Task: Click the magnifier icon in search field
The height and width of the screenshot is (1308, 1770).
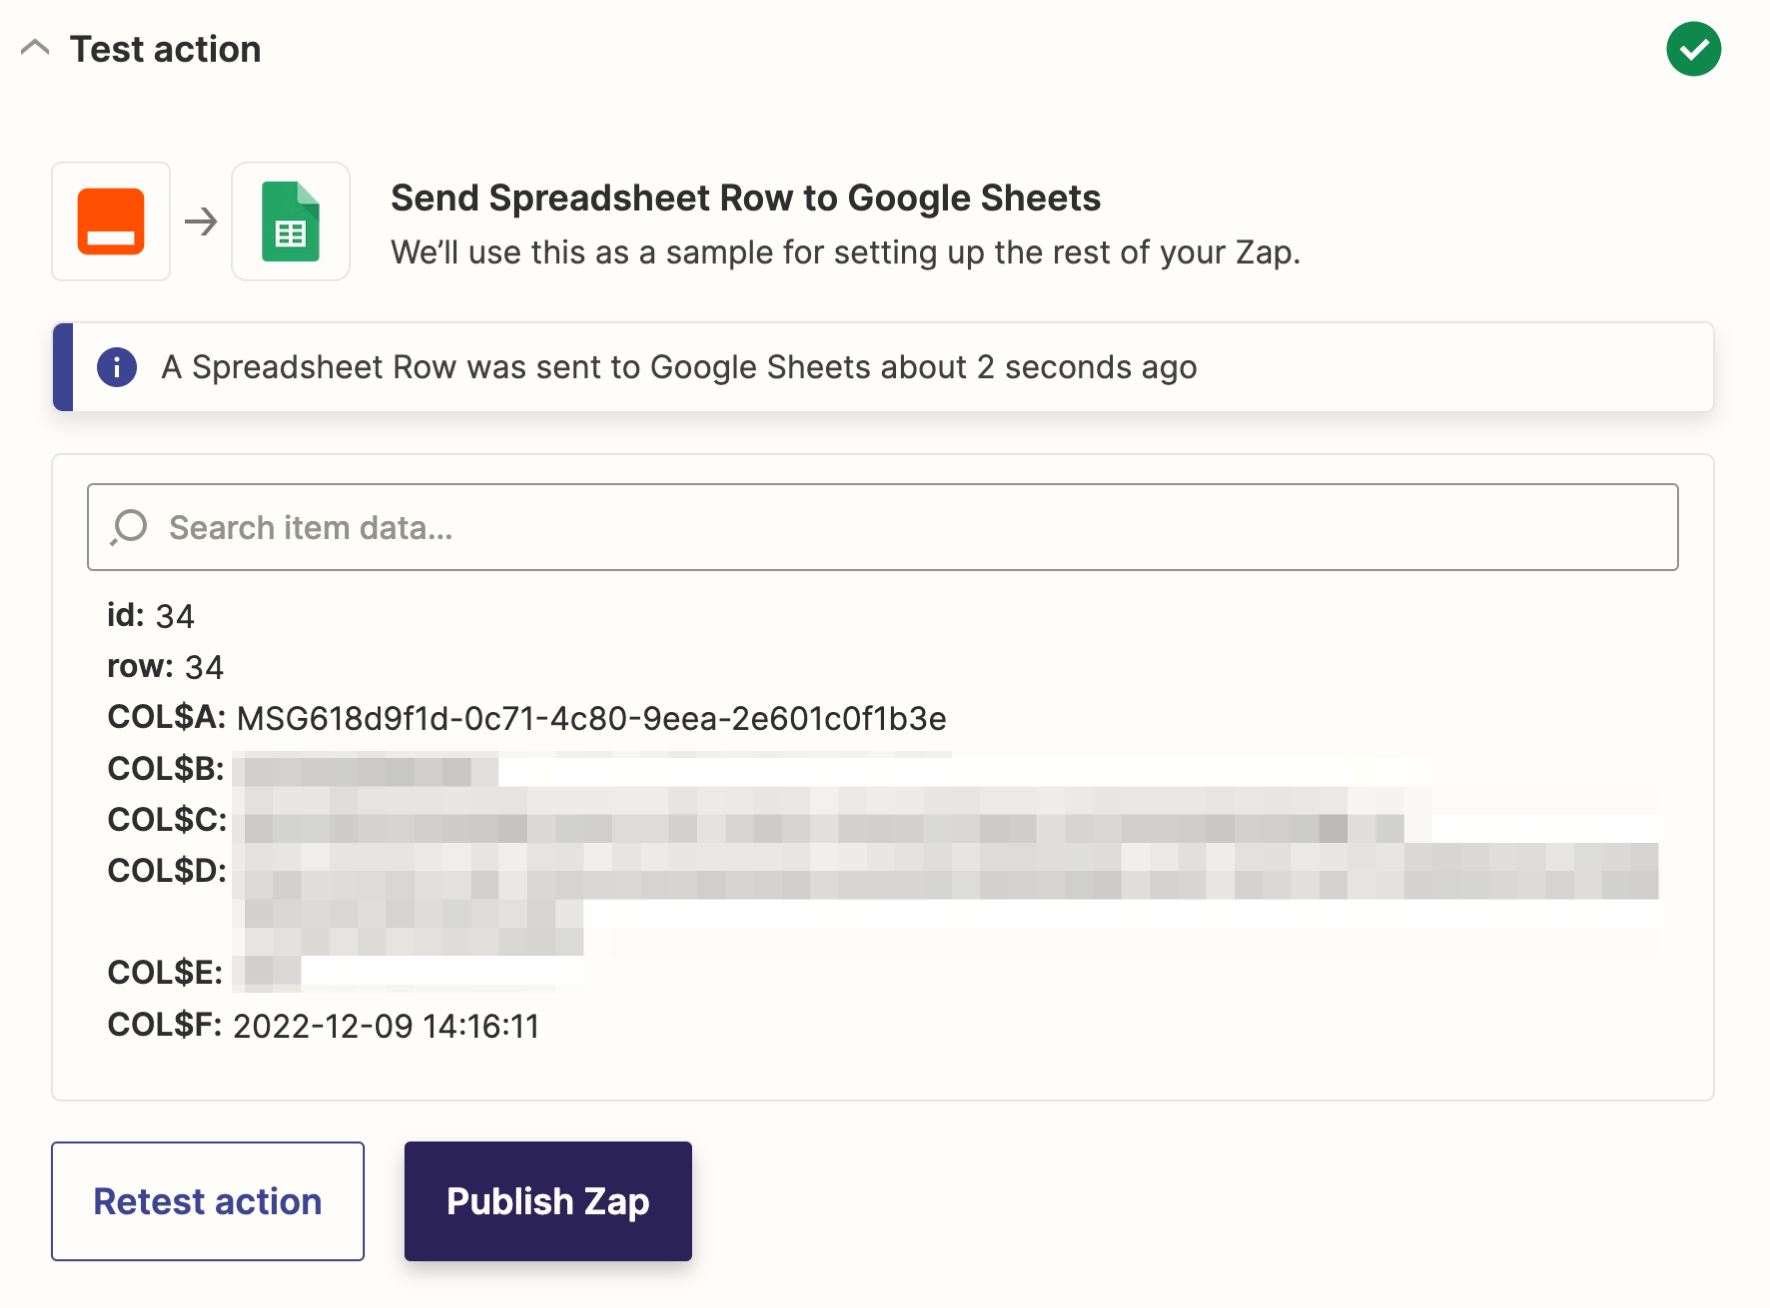Action: [129, 527]
